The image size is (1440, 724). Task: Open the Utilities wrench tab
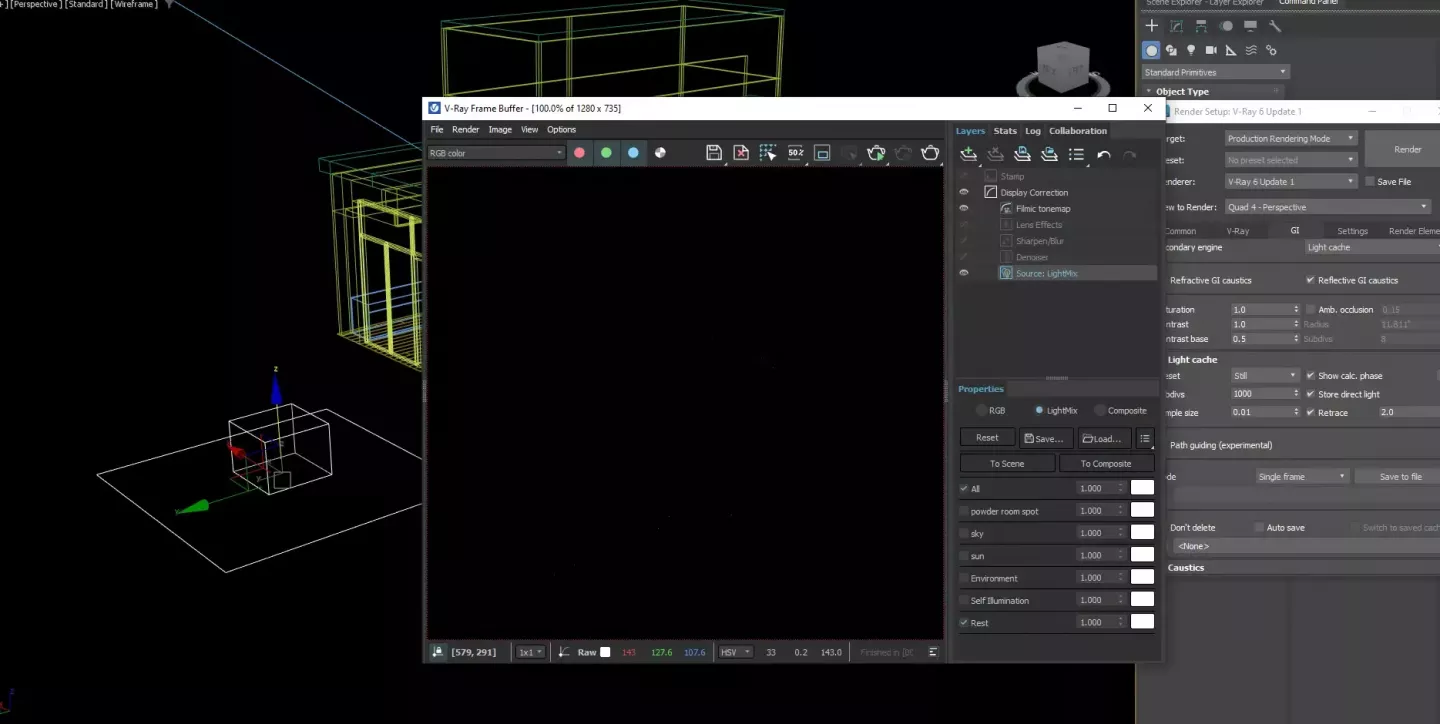pyautogui.click(x=1274, y=26)
